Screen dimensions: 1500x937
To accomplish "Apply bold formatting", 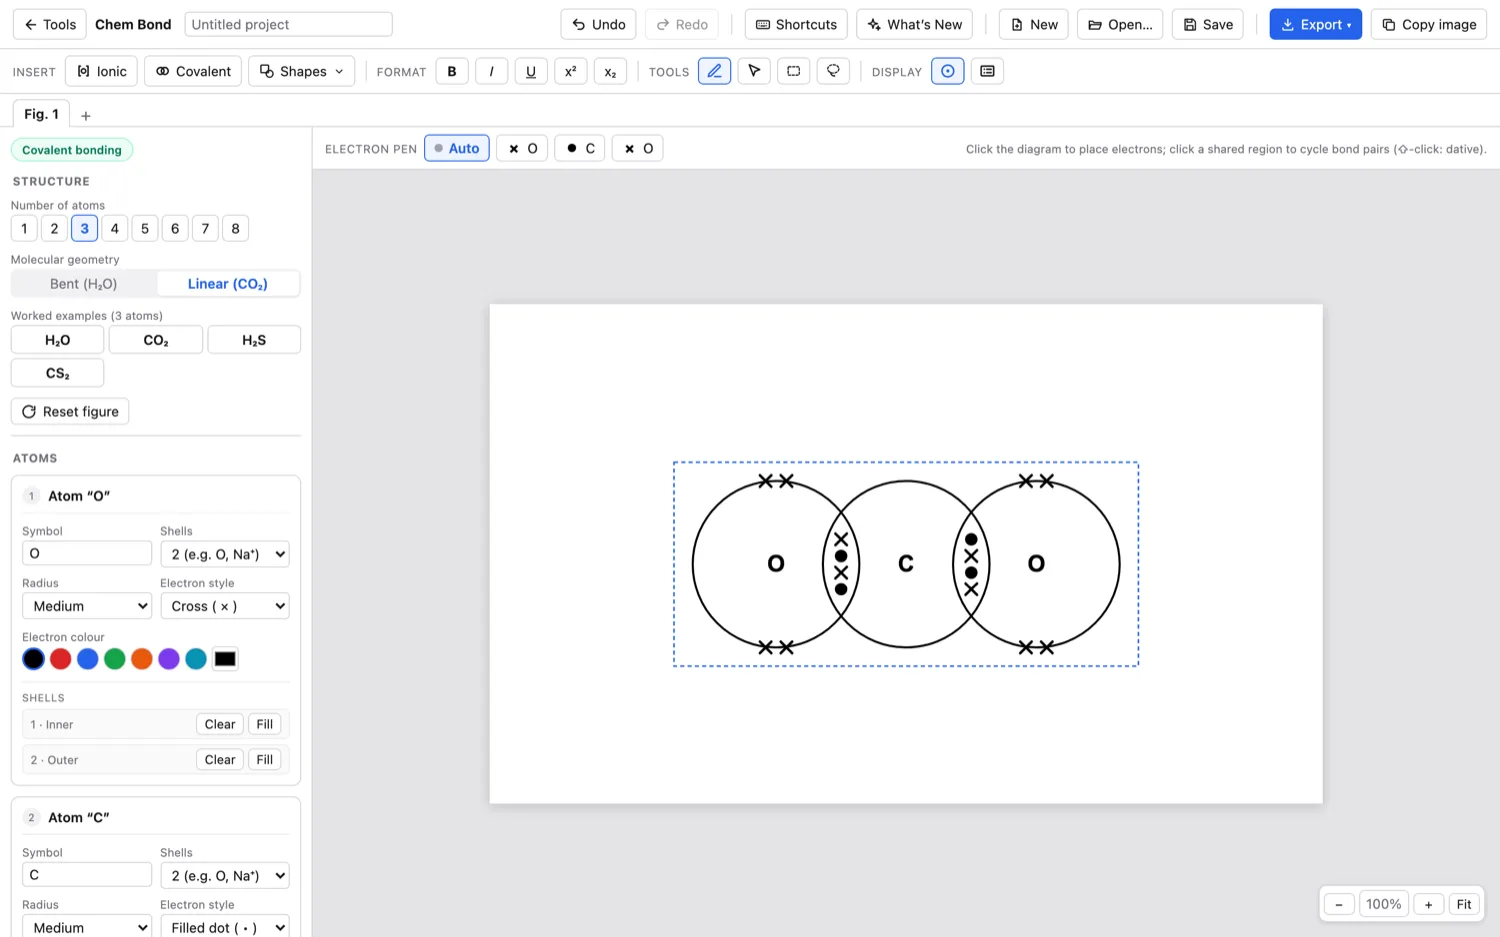I will tap(452, 71).
